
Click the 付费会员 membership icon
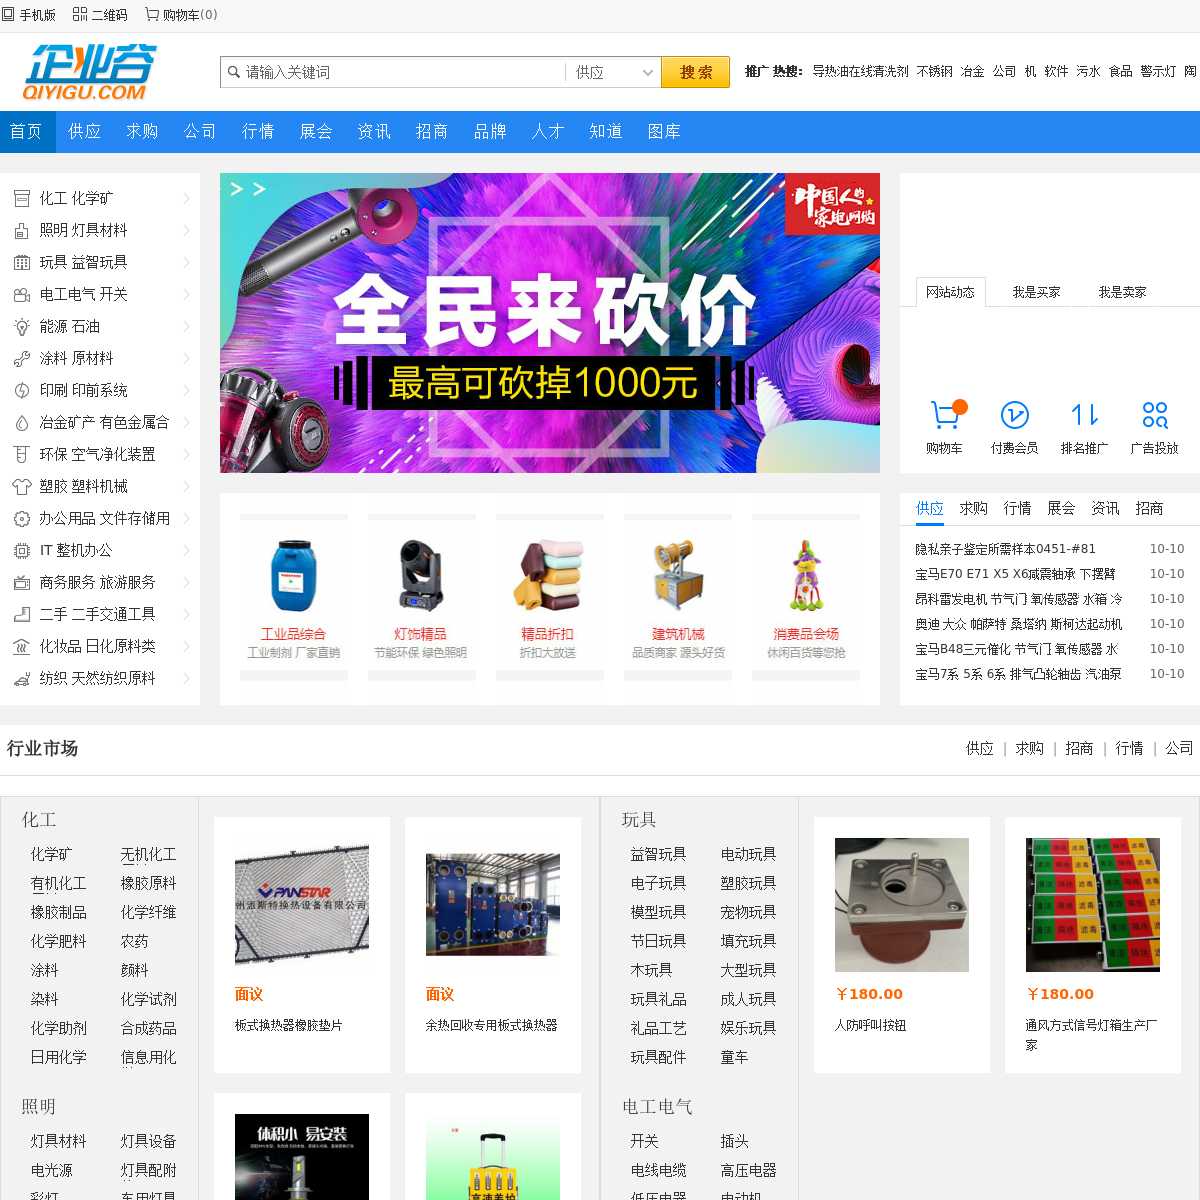tap(1014, 414)
